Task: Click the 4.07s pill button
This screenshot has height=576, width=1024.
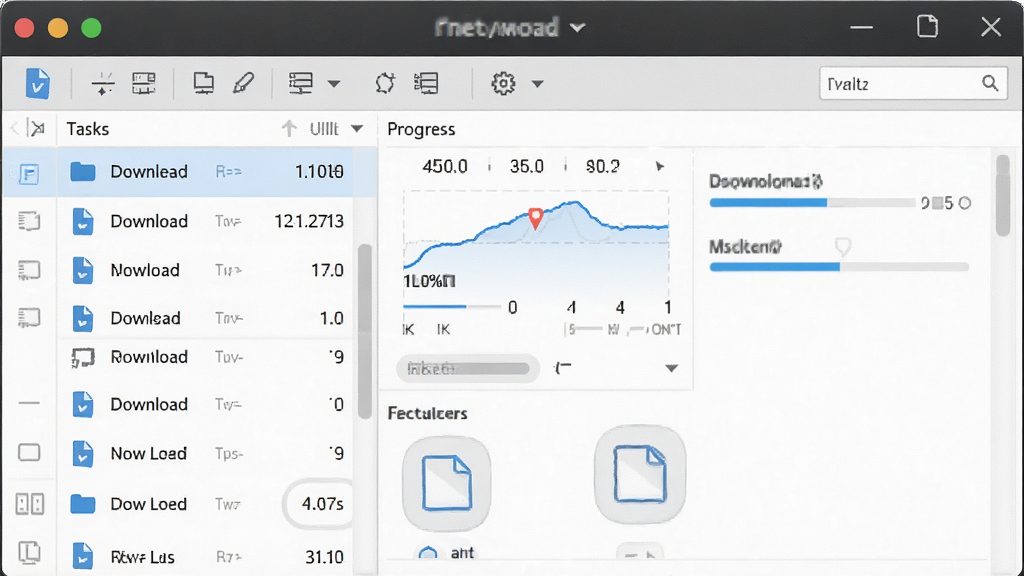Action: 320,504
